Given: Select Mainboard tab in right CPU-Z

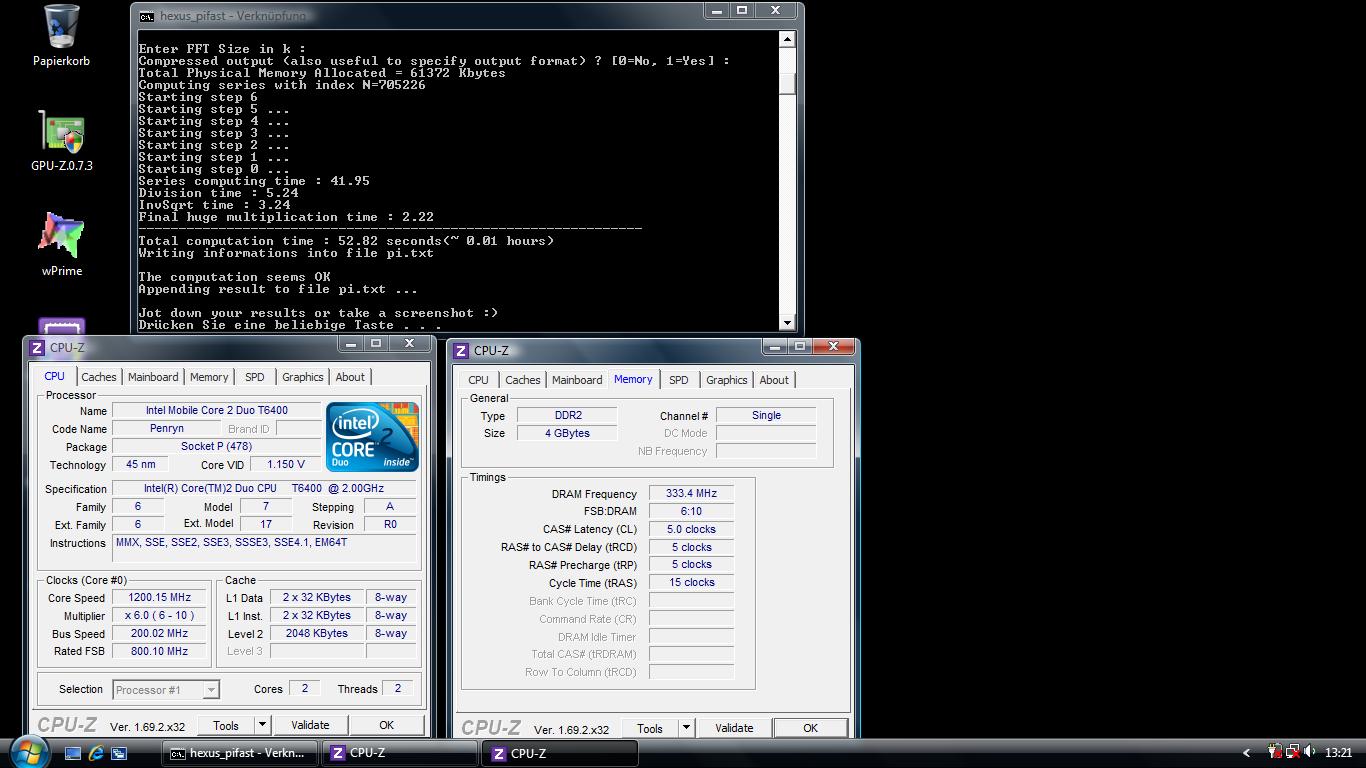Looking at the screenshot, I should (577, 380).
